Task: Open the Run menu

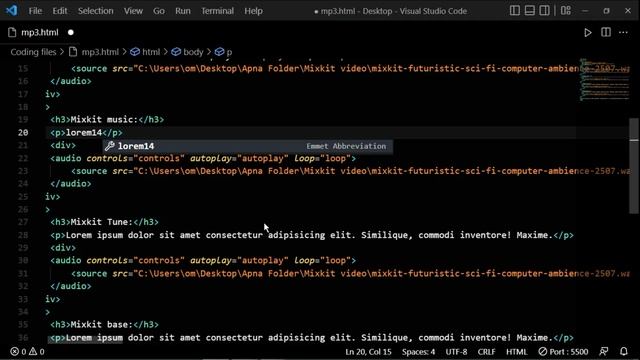Action: 183,11
